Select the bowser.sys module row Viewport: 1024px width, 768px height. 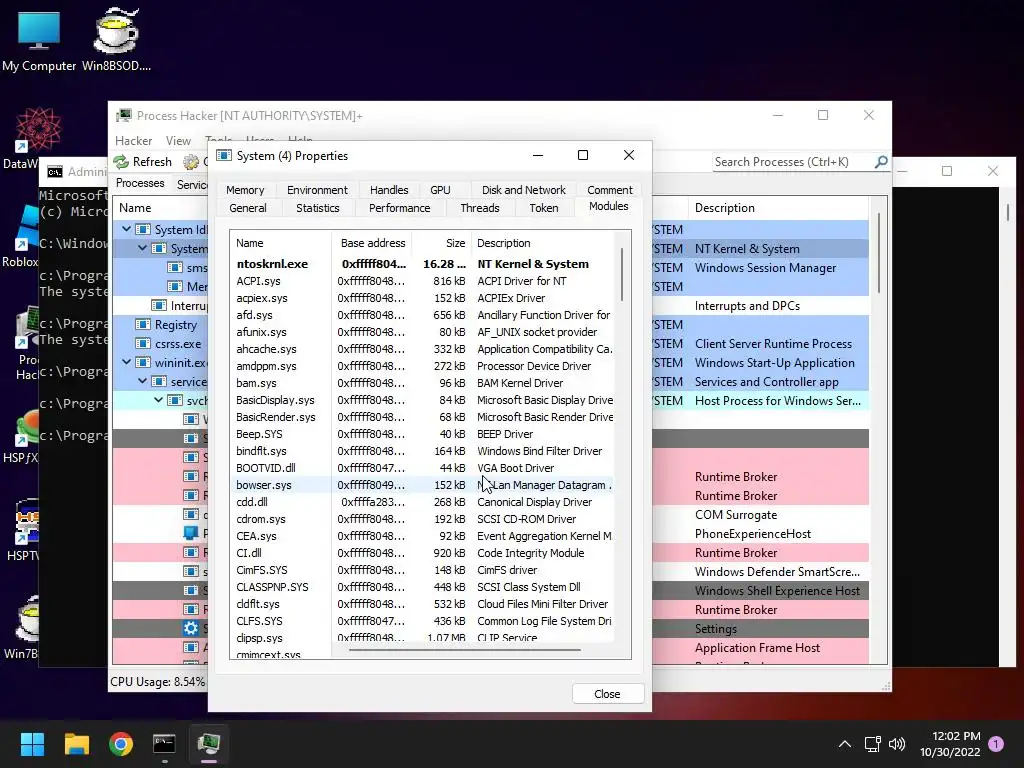coord(422,485)
